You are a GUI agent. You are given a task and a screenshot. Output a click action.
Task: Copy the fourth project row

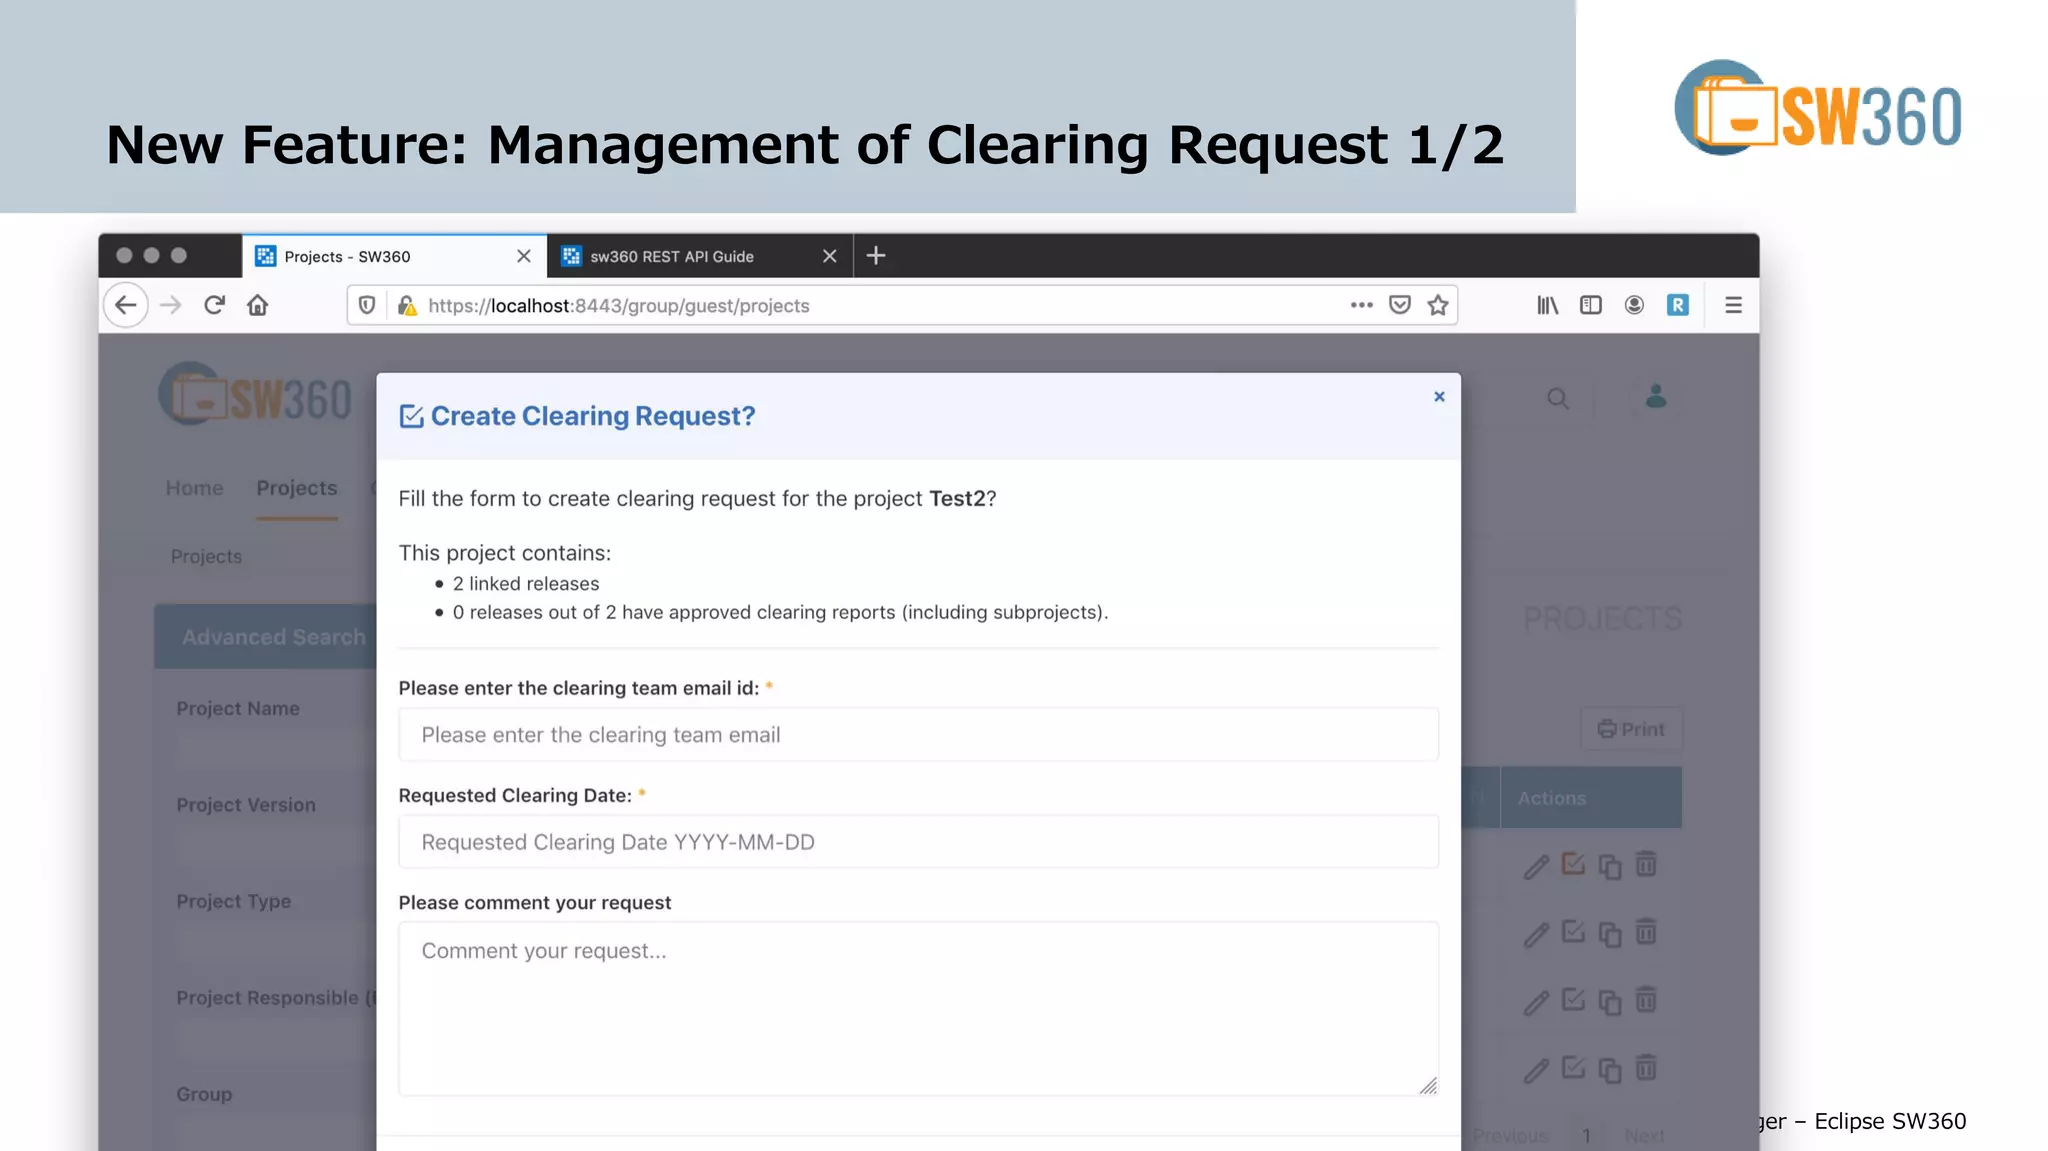pyautogui.click(x=1610, y=1071)
